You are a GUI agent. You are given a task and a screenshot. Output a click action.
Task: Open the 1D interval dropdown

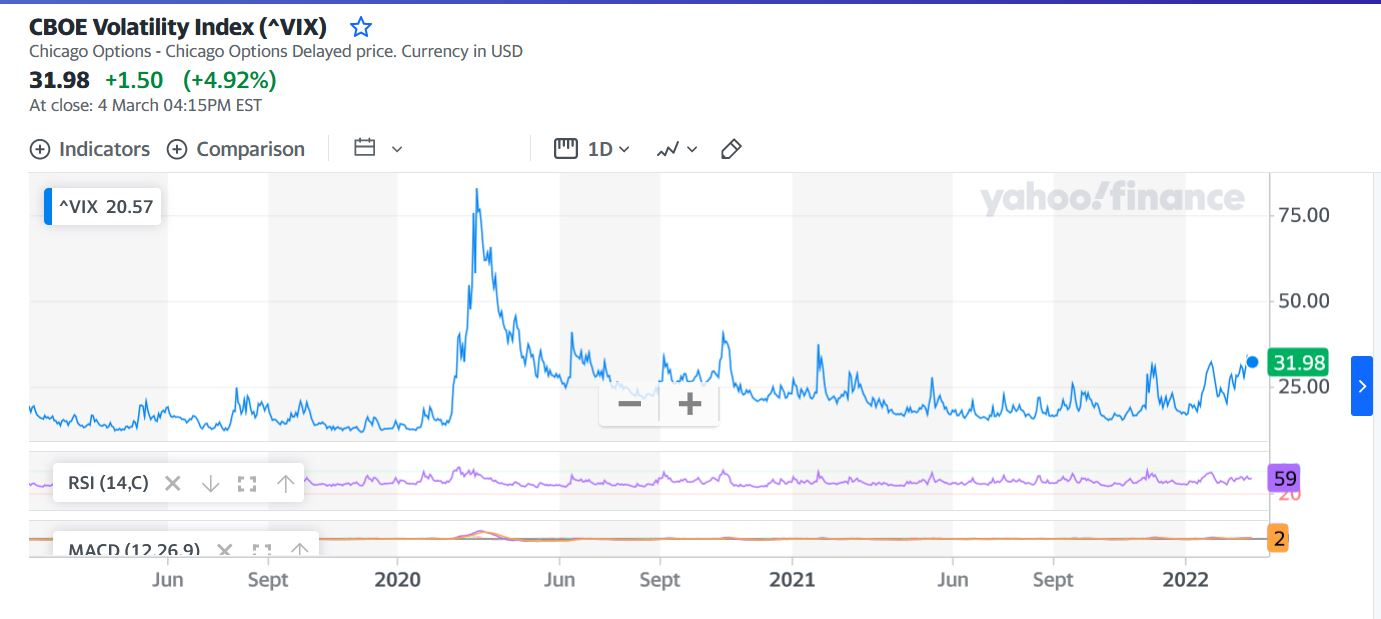pos(608,149)
